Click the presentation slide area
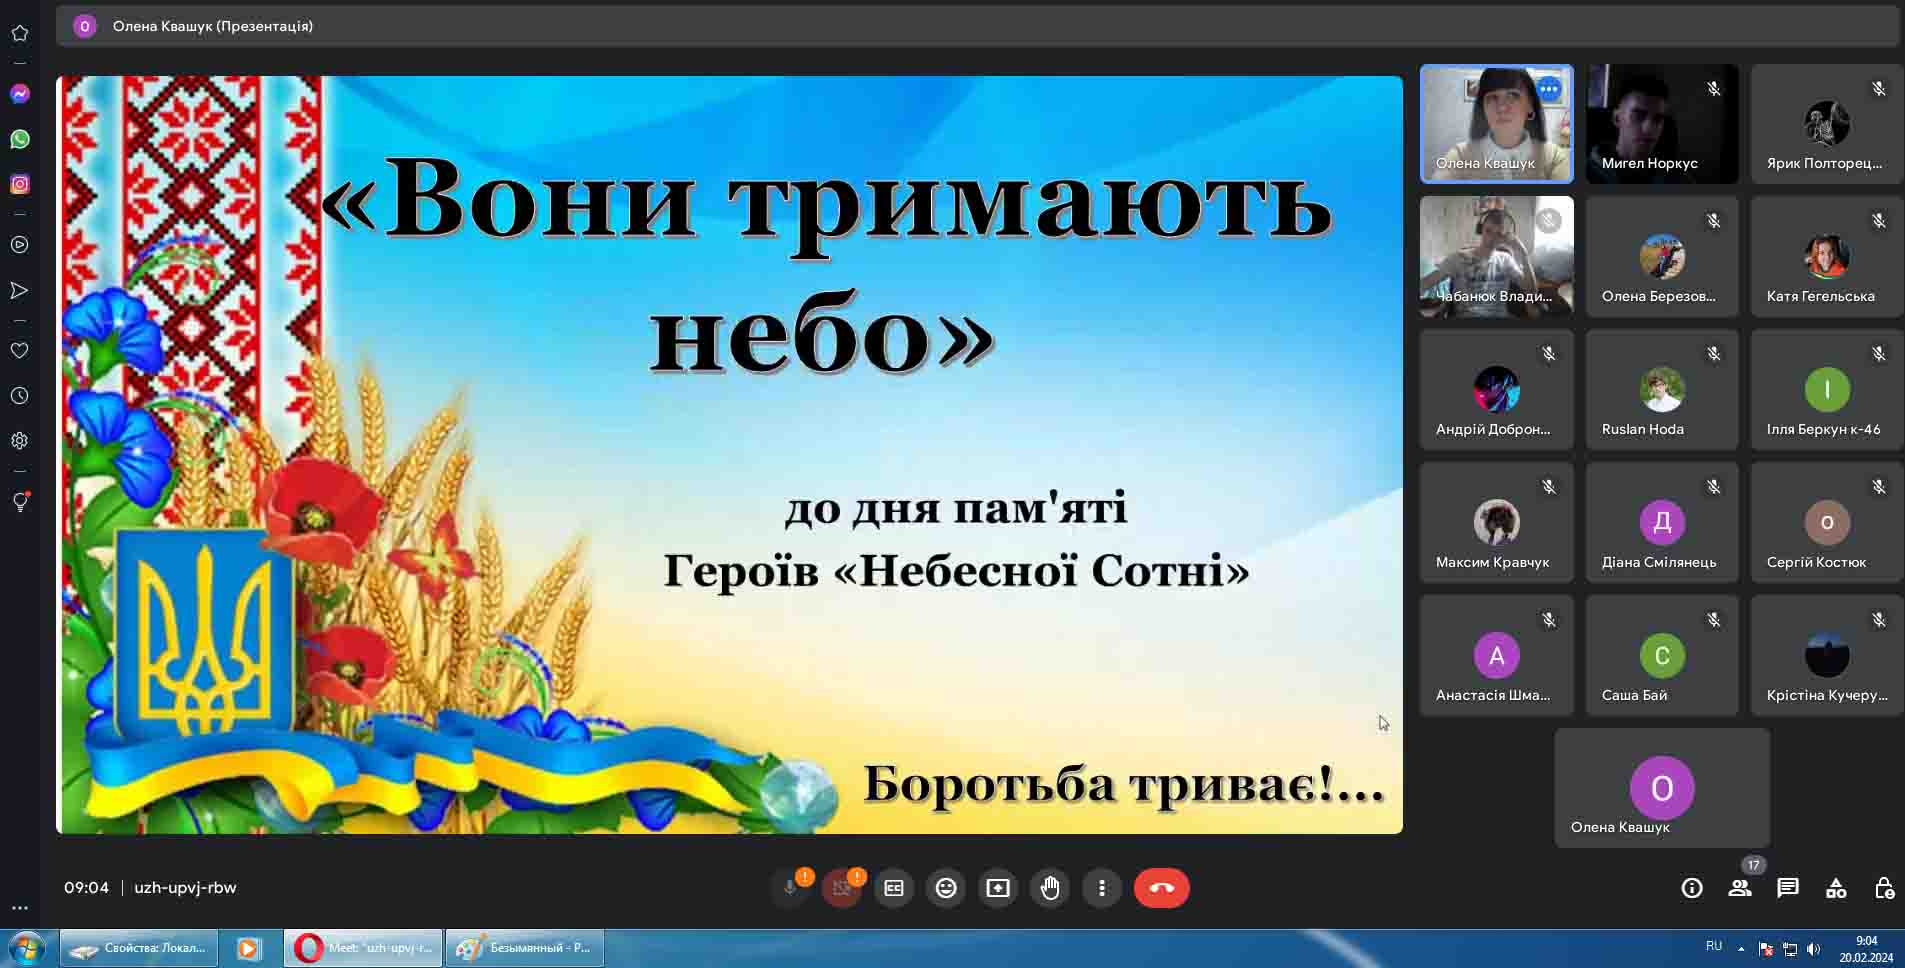This screenshot has height=968, width=1905. [730, 455]
